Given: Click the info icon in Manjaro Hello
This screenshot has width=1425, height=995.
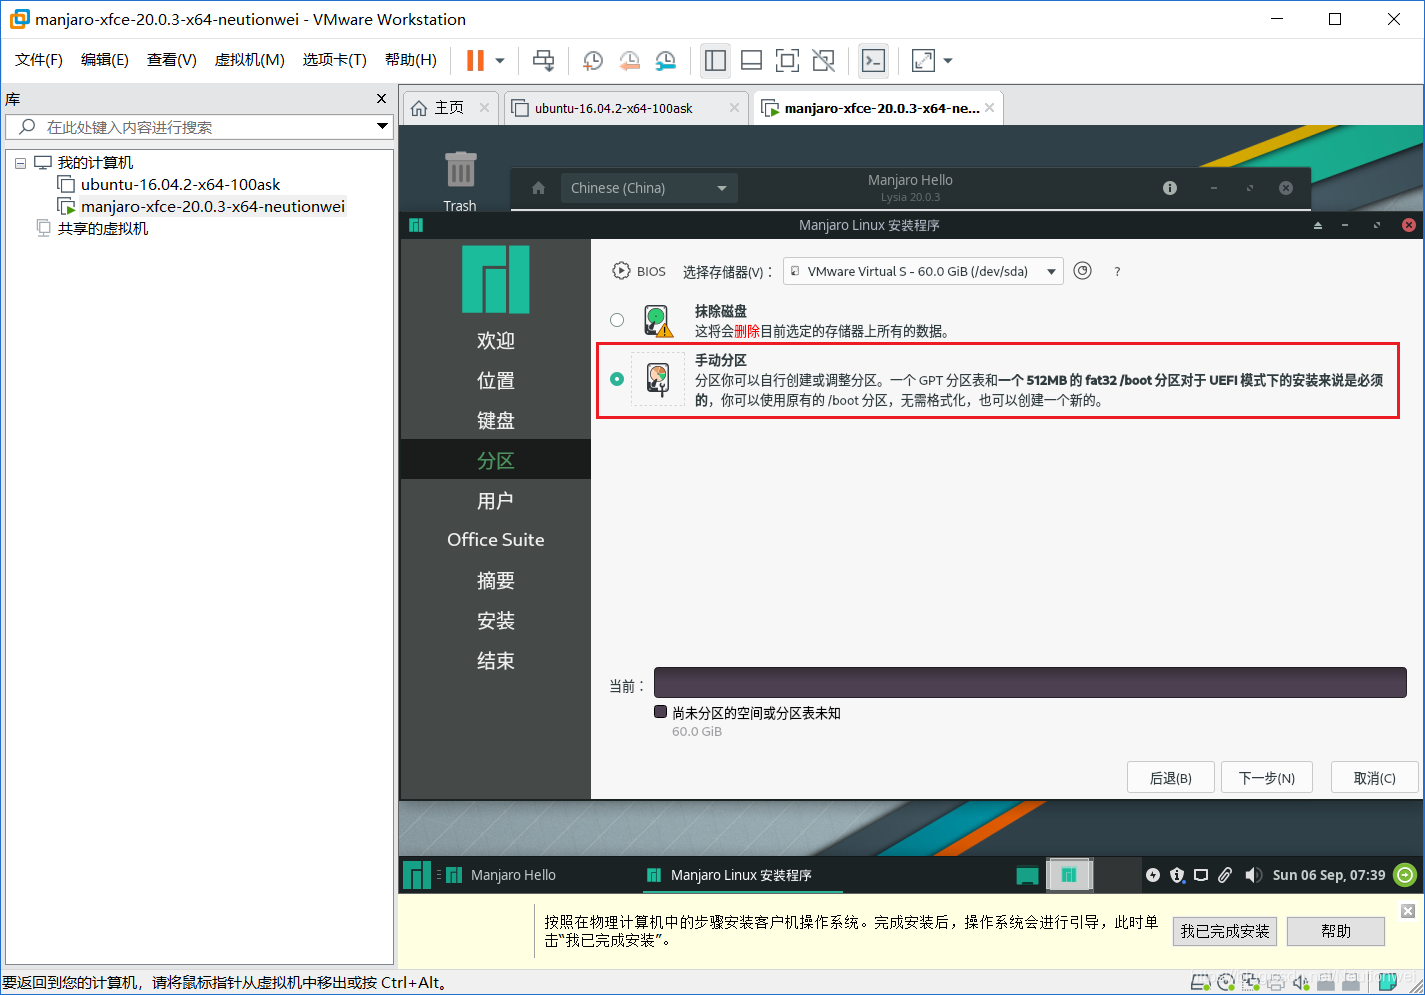Looking at the screenshot, I should click(x=1170, y=188).
